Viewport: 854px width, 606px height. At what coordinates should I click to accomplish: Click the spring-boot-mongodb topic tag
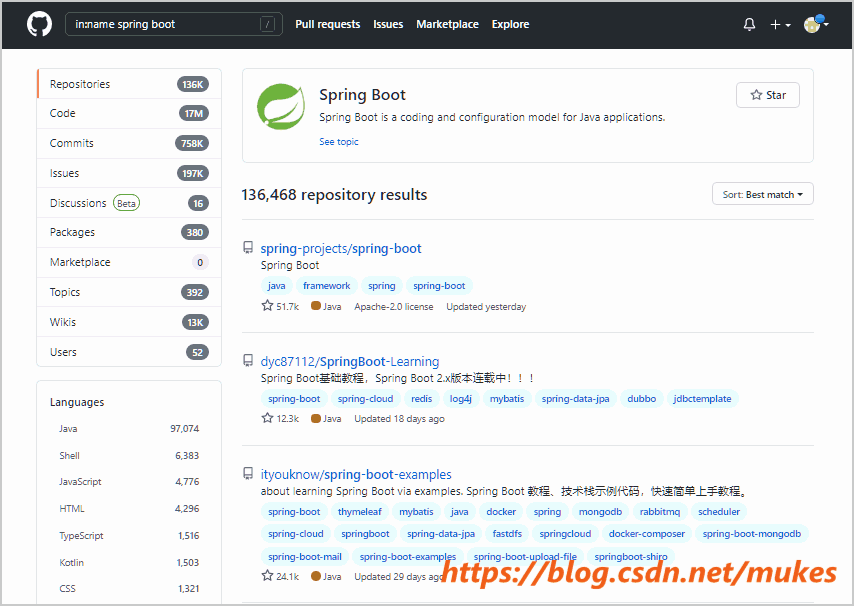(x=752, y=534)
